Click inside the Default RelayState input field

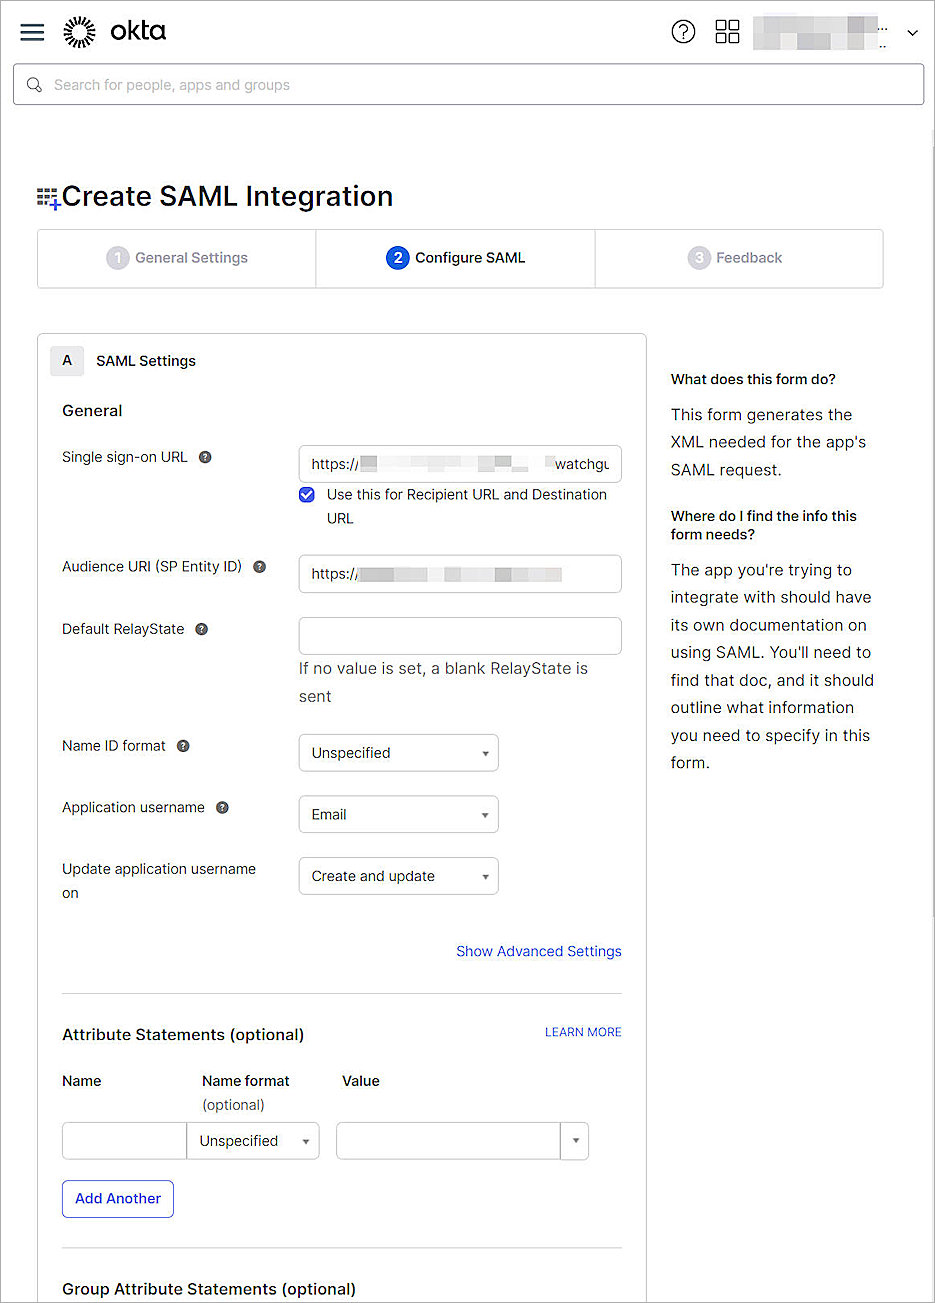tap(459, 635)
